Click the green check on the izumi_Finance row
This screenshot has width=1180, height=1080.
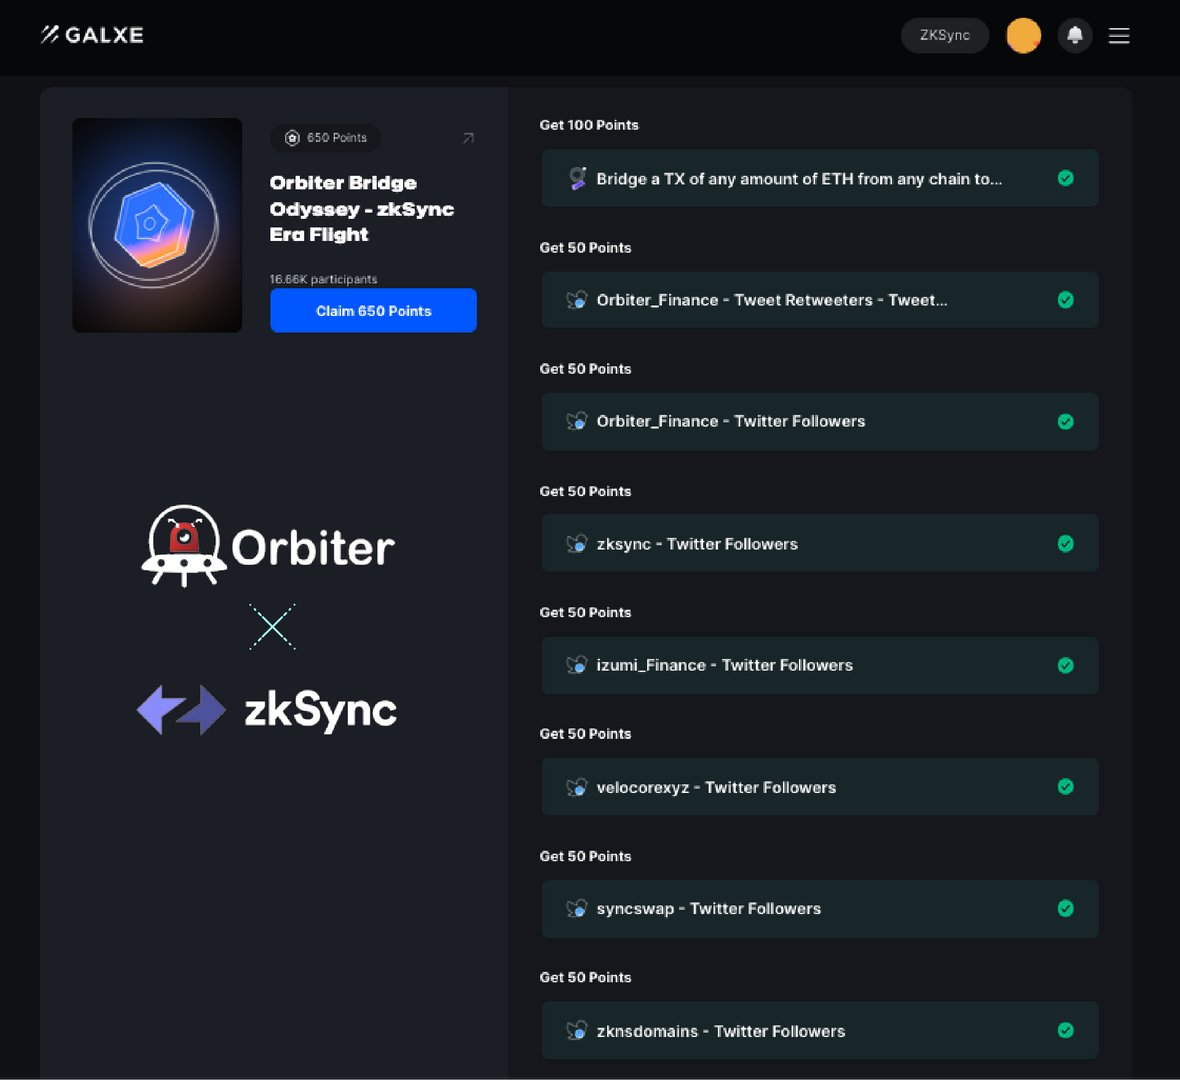click(x=1066, y=665)
